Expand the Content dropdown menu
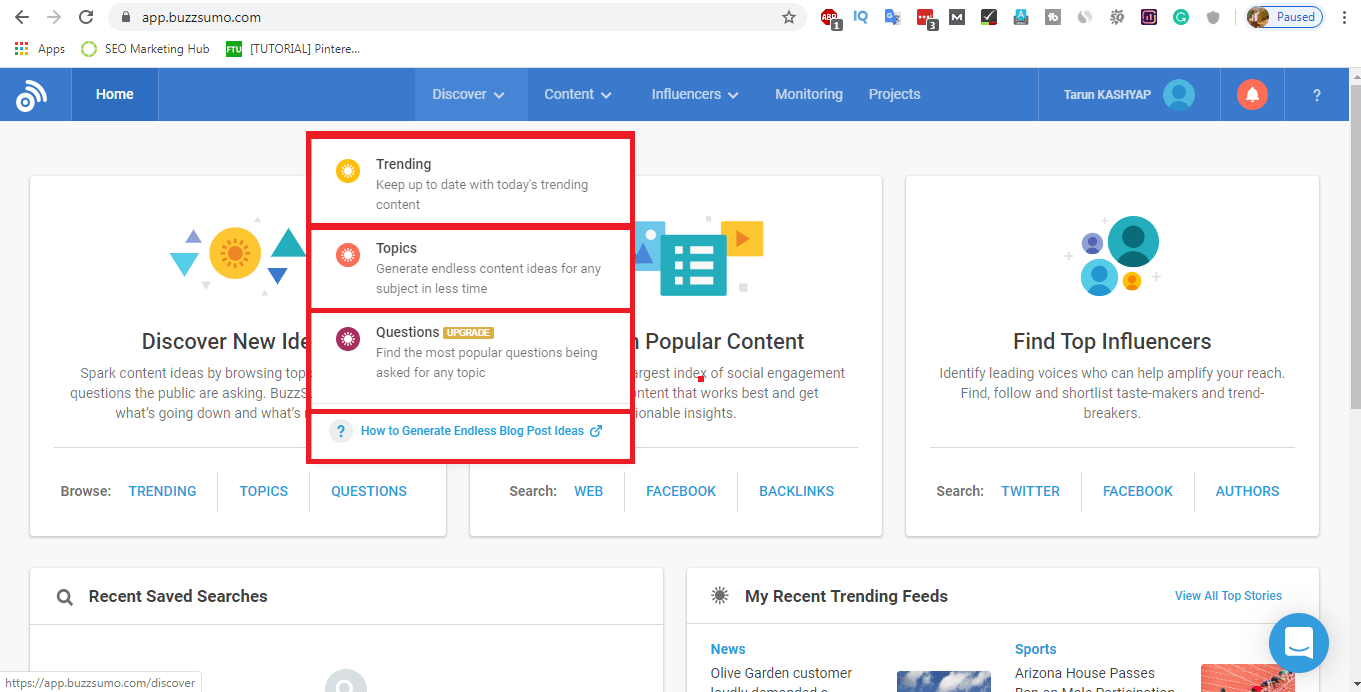 [577, 94]
